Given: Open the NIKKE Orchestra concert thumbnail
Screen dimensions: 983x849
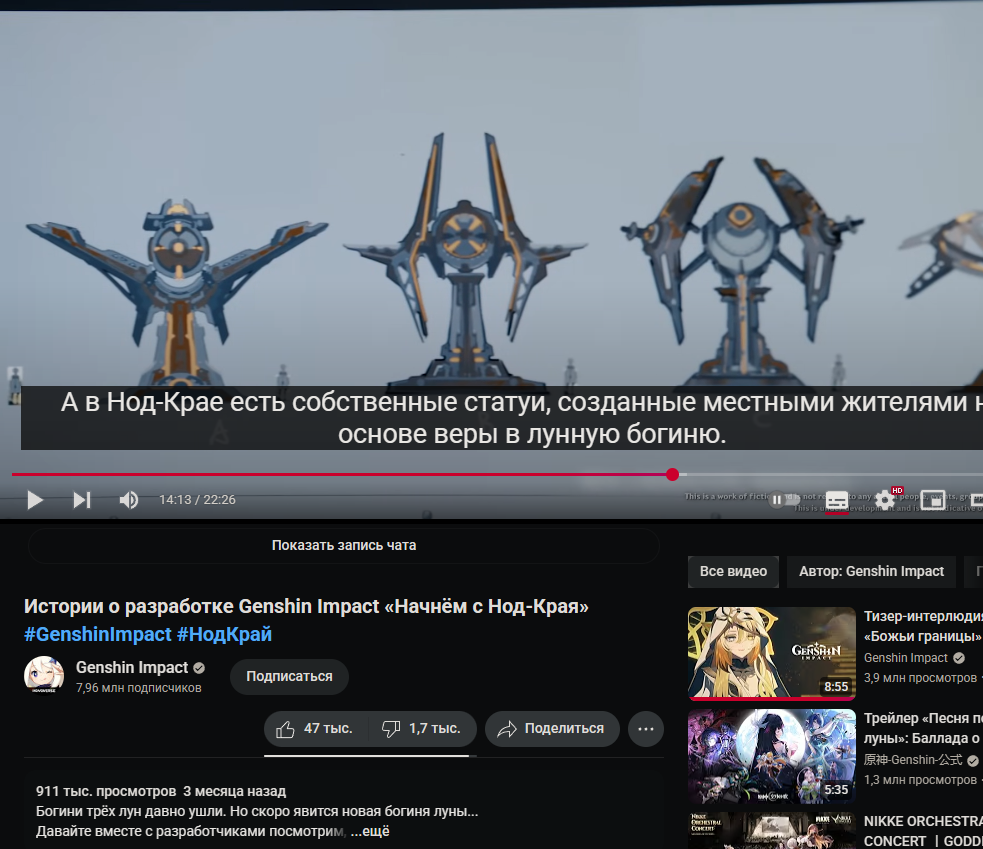Looking at the screenshot, I should tap(772, 831).
